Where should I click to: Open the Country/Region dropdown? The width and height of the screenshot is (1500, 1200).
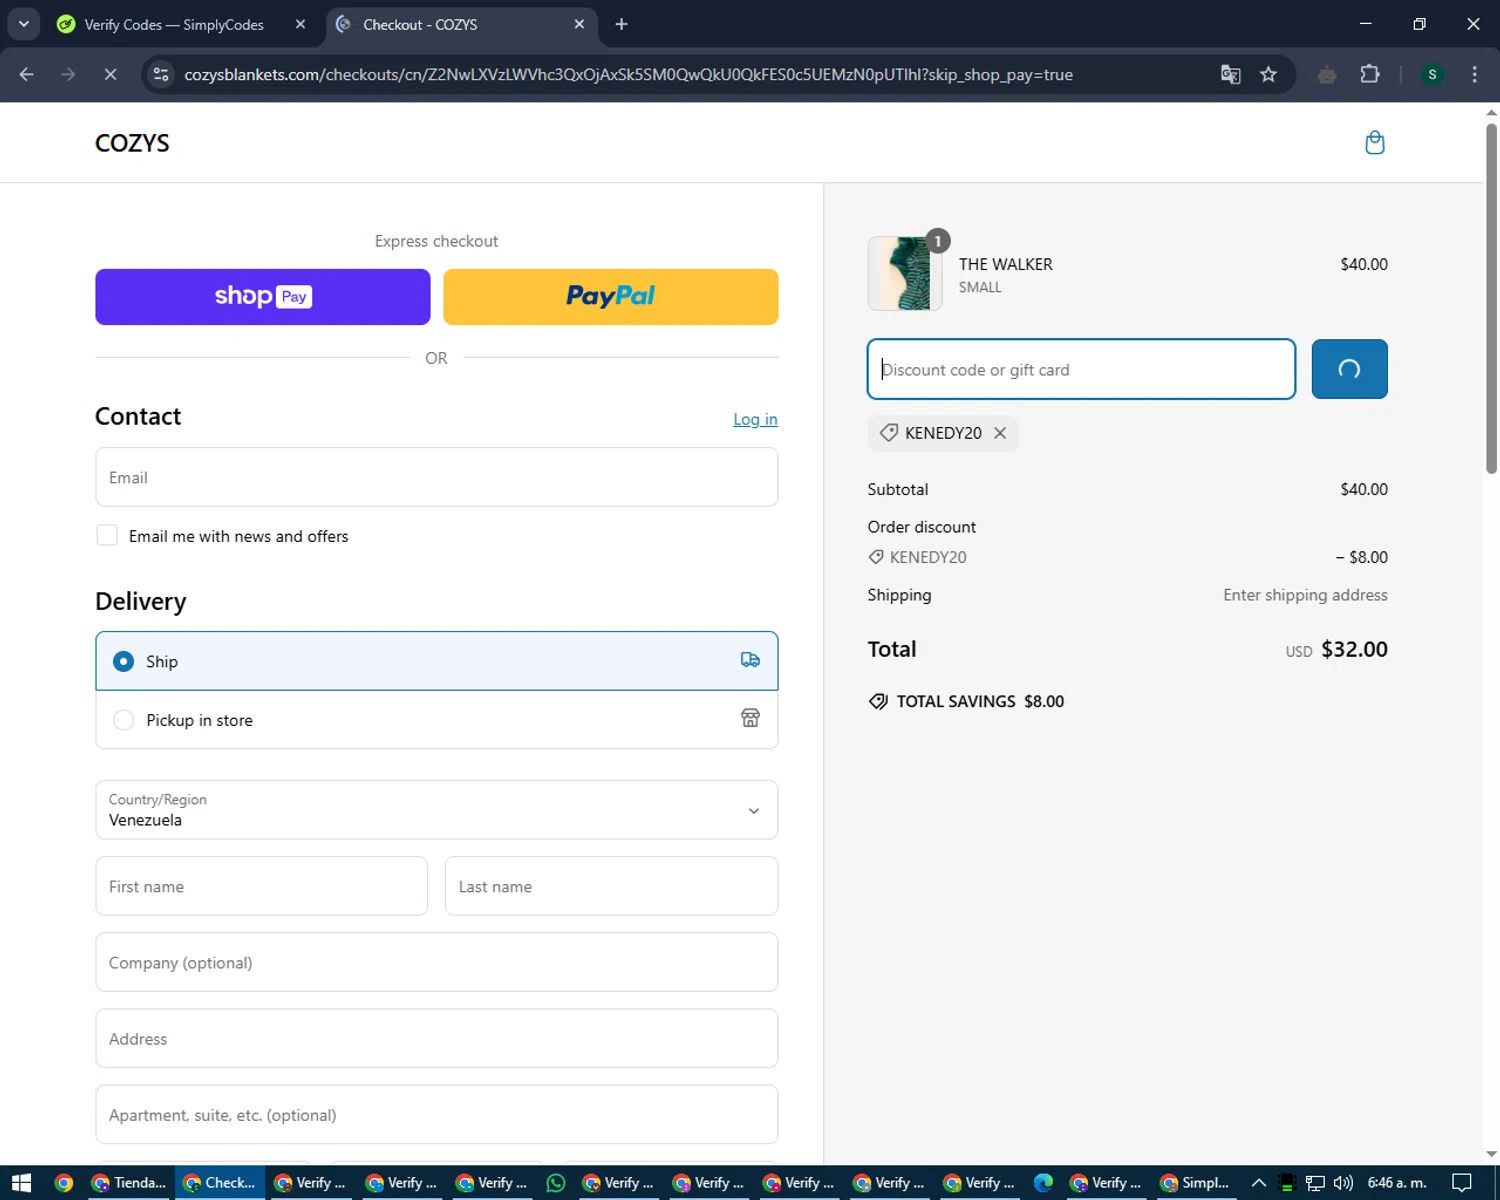coord(437,810)
